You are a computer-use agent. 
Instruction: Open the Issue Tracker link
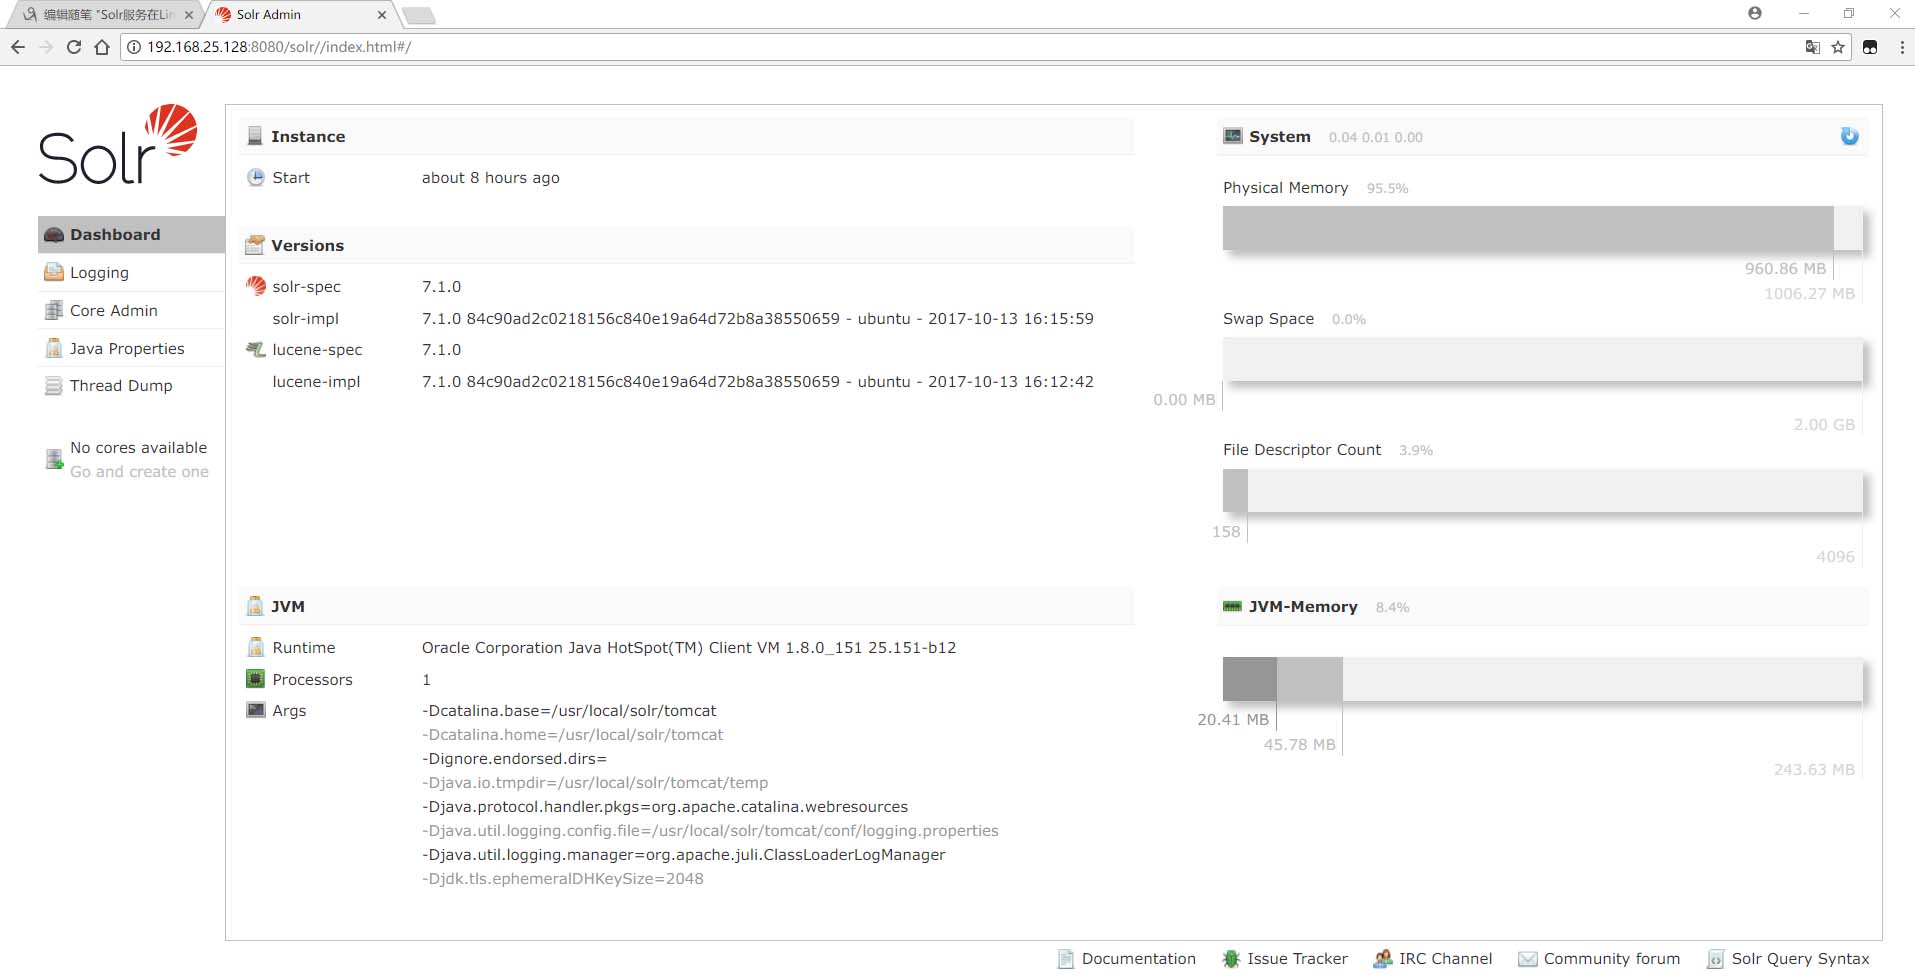pos(1297,959)
